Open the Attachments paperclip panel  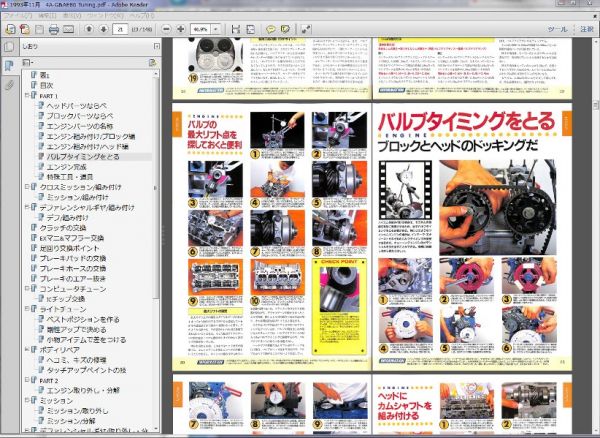[8, 84]
